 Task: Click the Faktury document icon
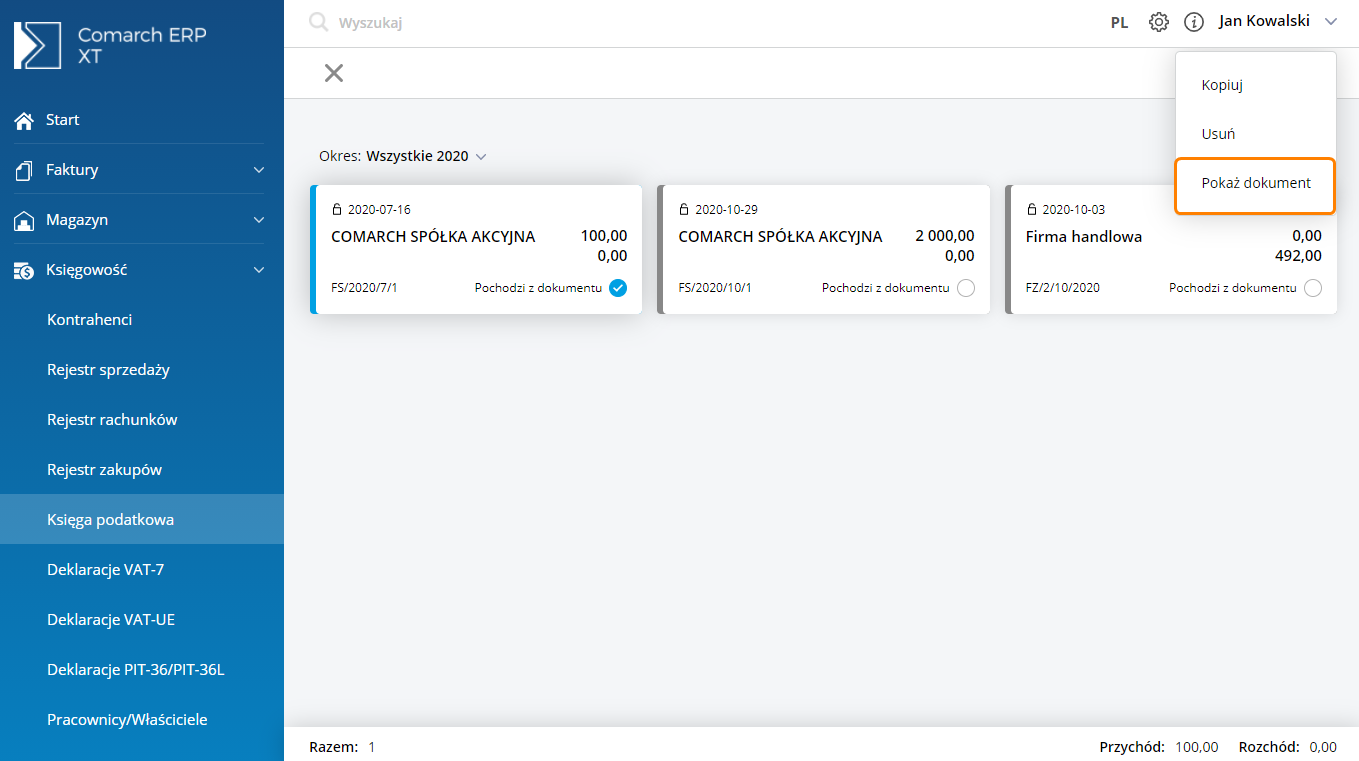(24, 171)
